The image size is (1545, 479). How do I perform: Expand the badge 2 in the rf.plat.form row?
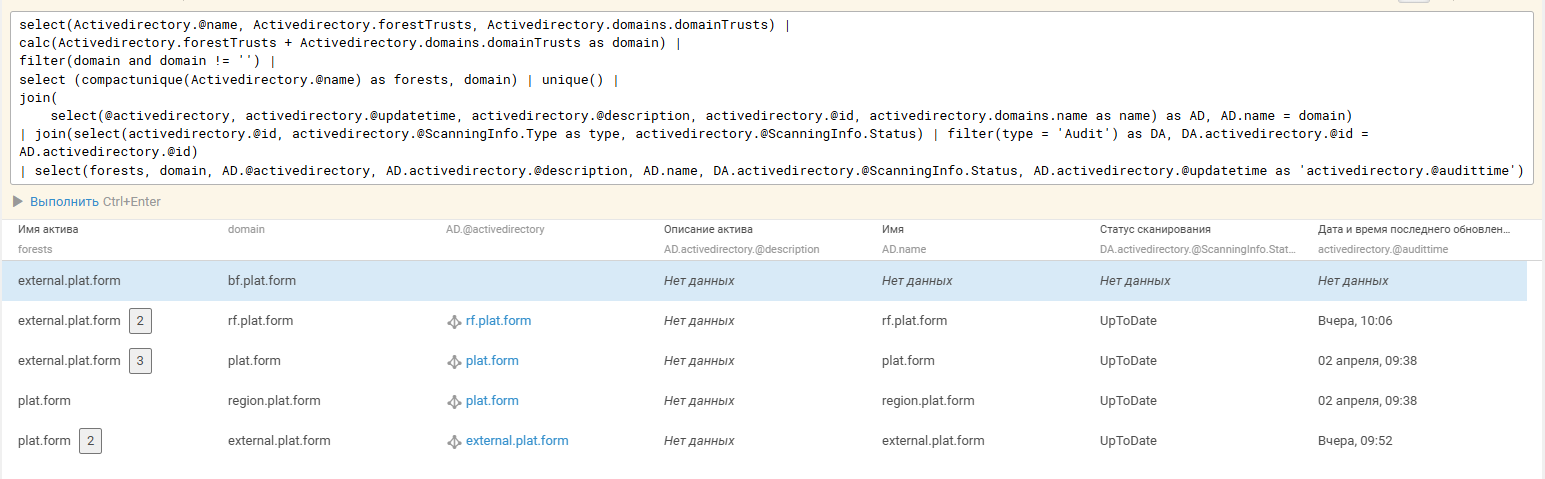click(140, 321)
